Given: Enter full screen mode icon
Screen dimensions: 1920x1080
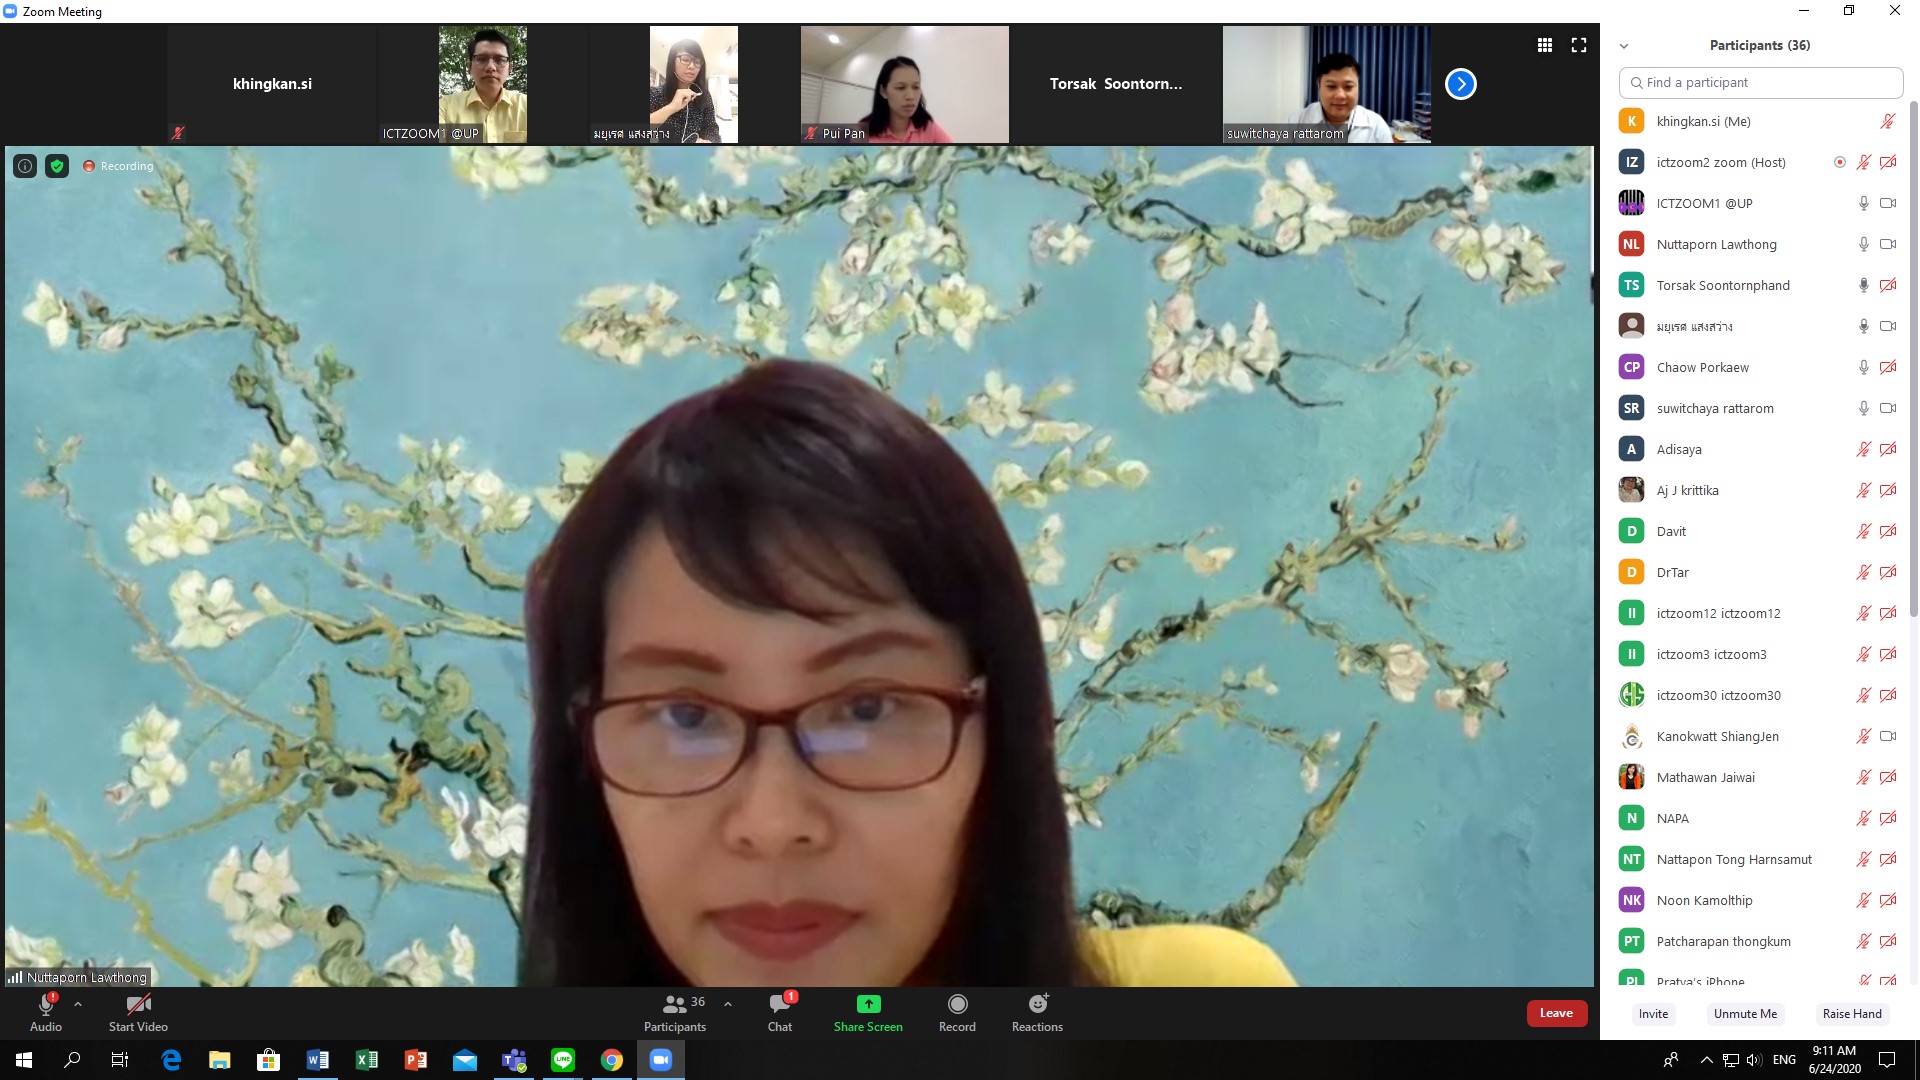Looking at the screenshot, I should click(1579, 45).
